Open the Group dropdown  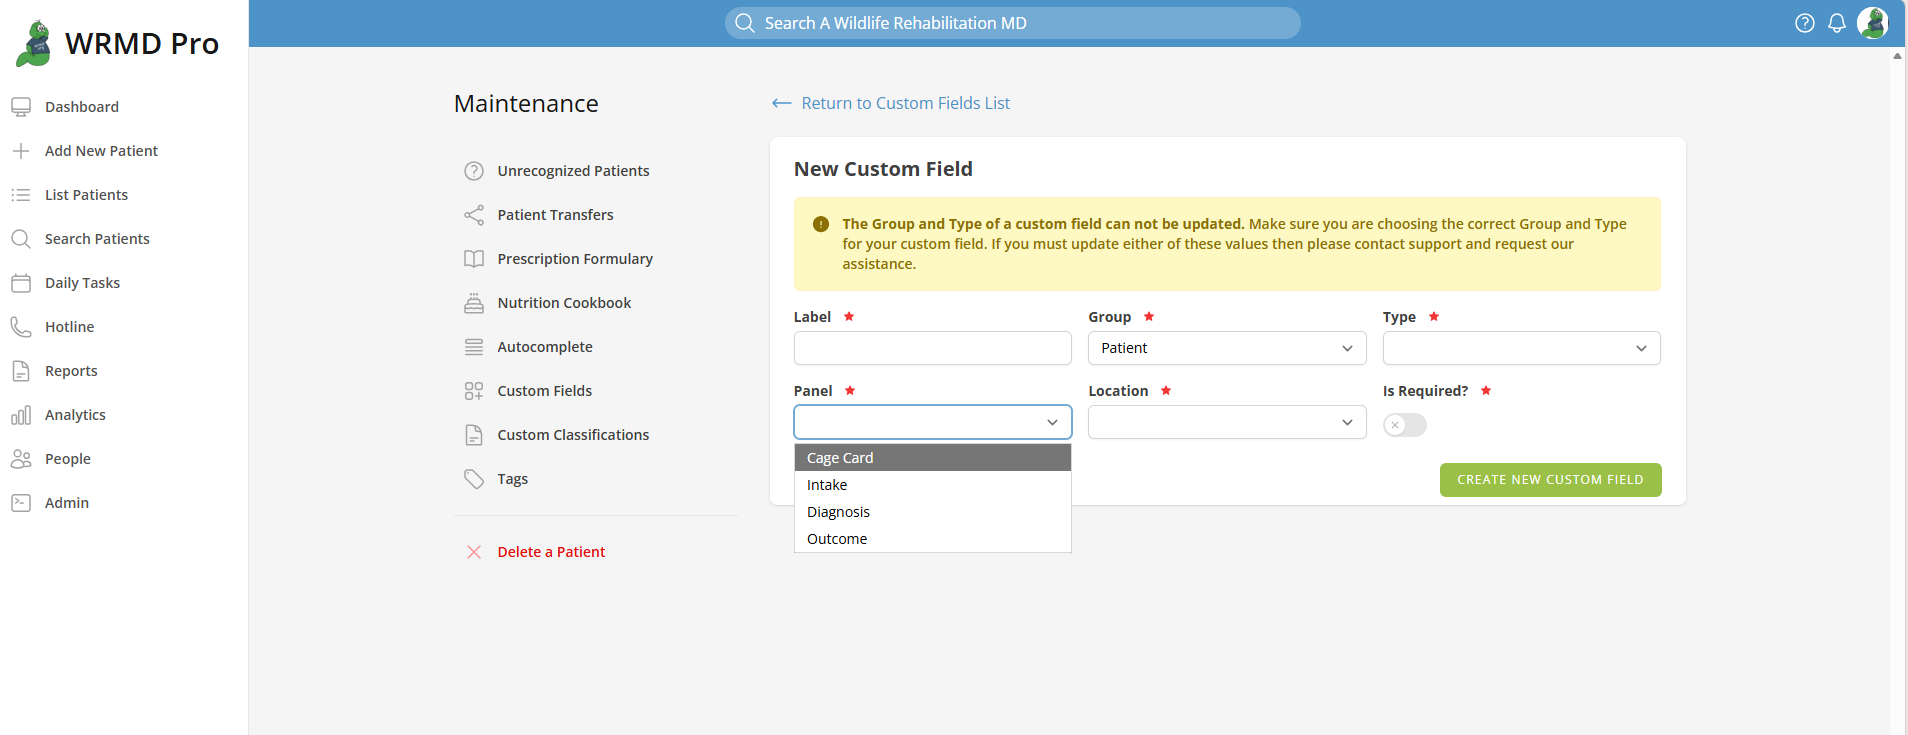[1226, 348]
